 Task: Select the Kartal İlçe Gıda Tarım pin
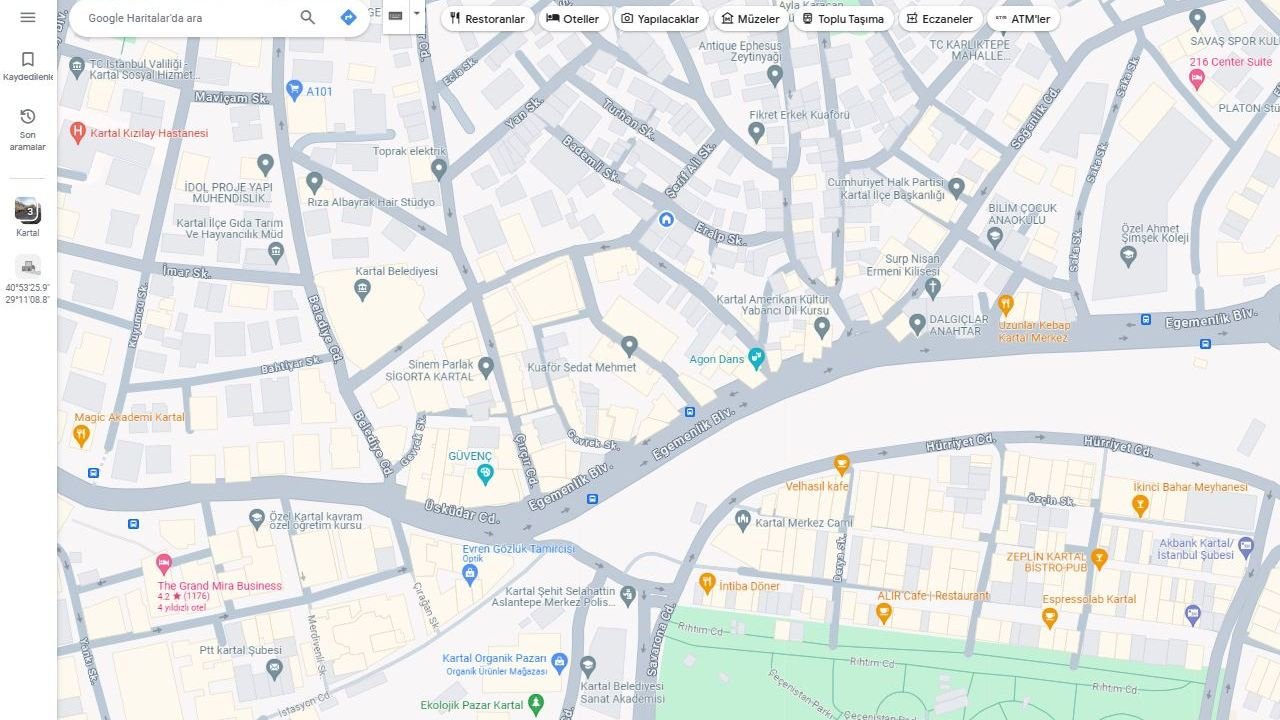(x=276, y=252)
